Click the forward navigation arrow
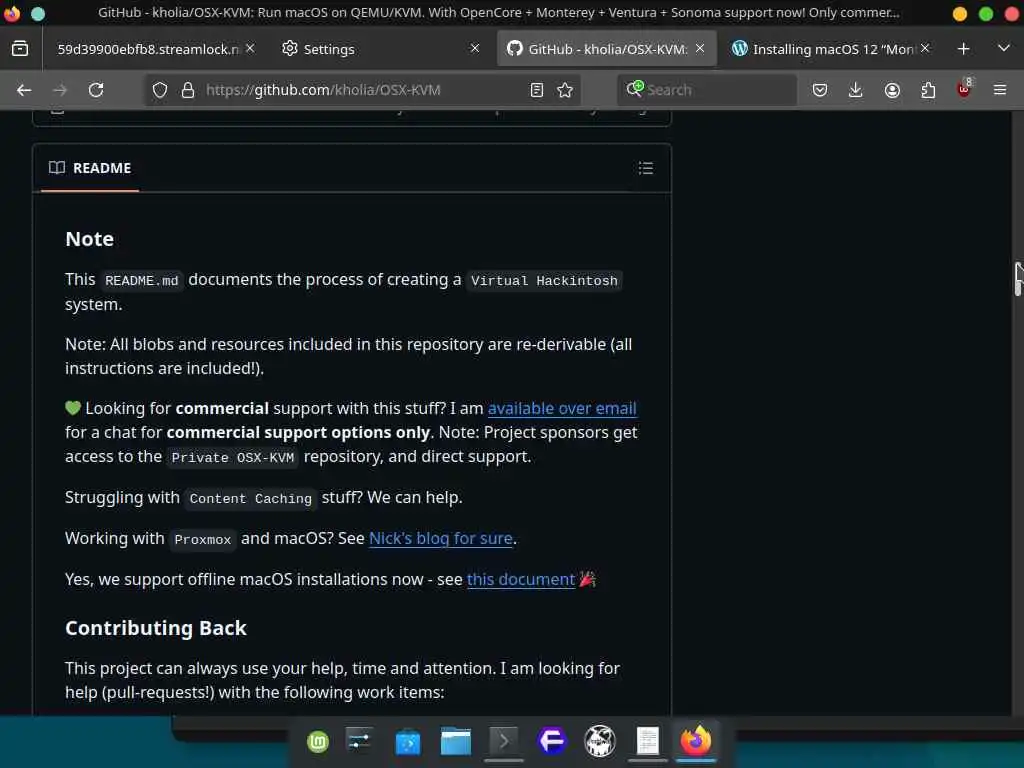 coord(60,90)
